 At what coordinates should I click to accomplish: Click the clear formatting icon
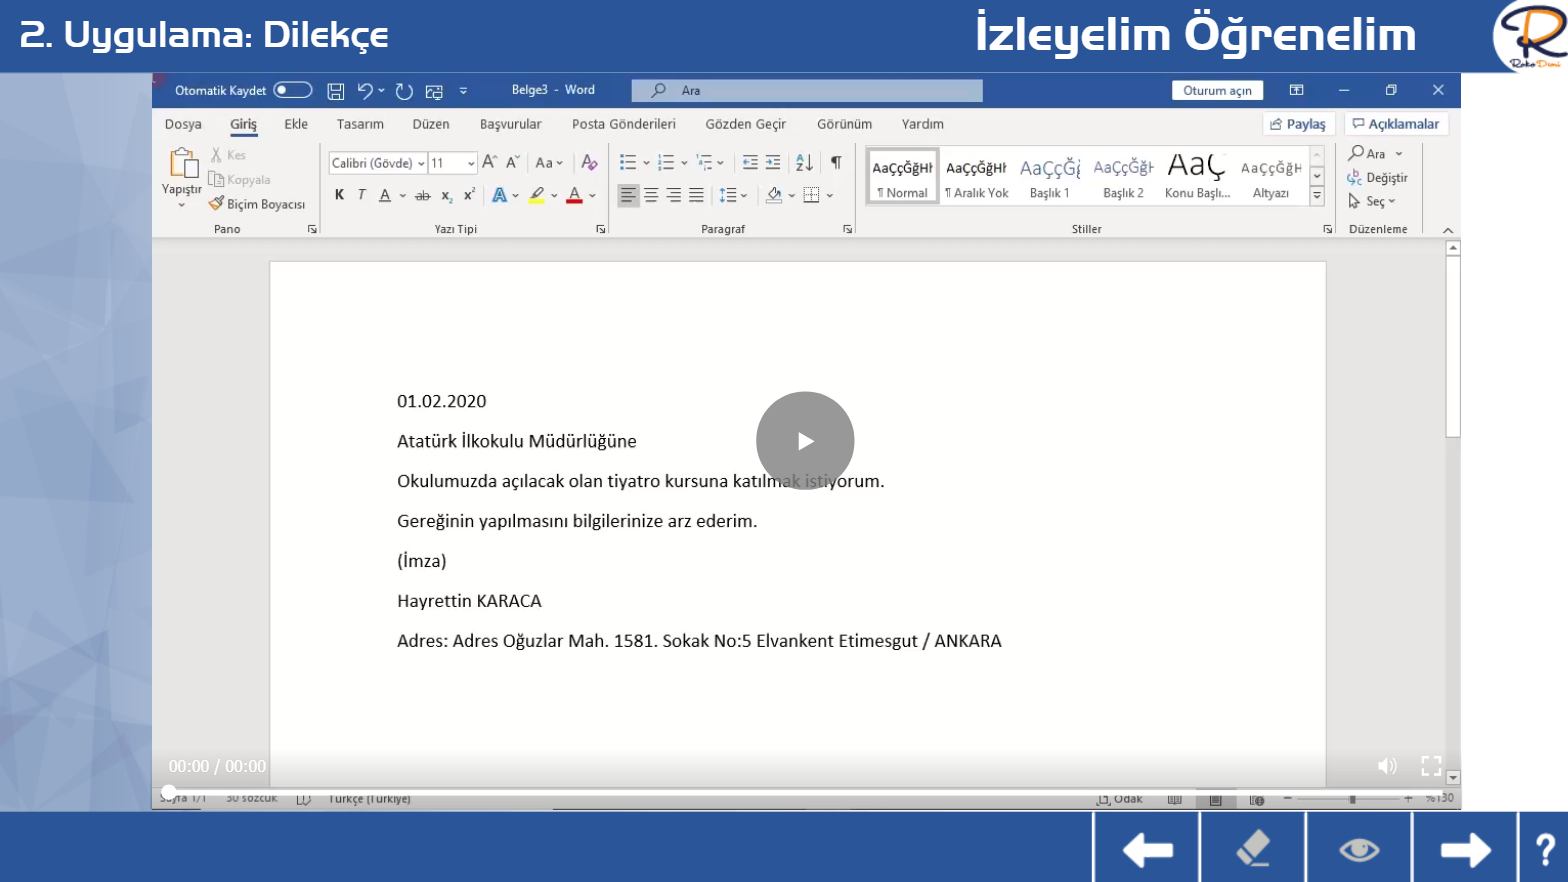589,163
